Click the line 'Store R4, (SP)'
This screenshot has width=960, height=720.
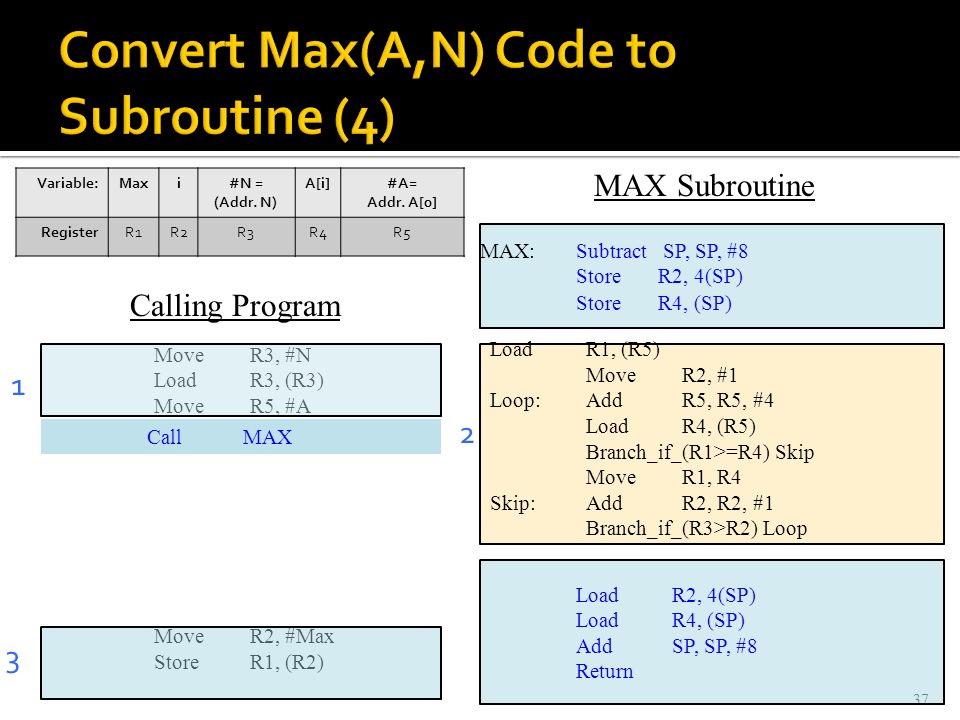(x=654, y=303)
